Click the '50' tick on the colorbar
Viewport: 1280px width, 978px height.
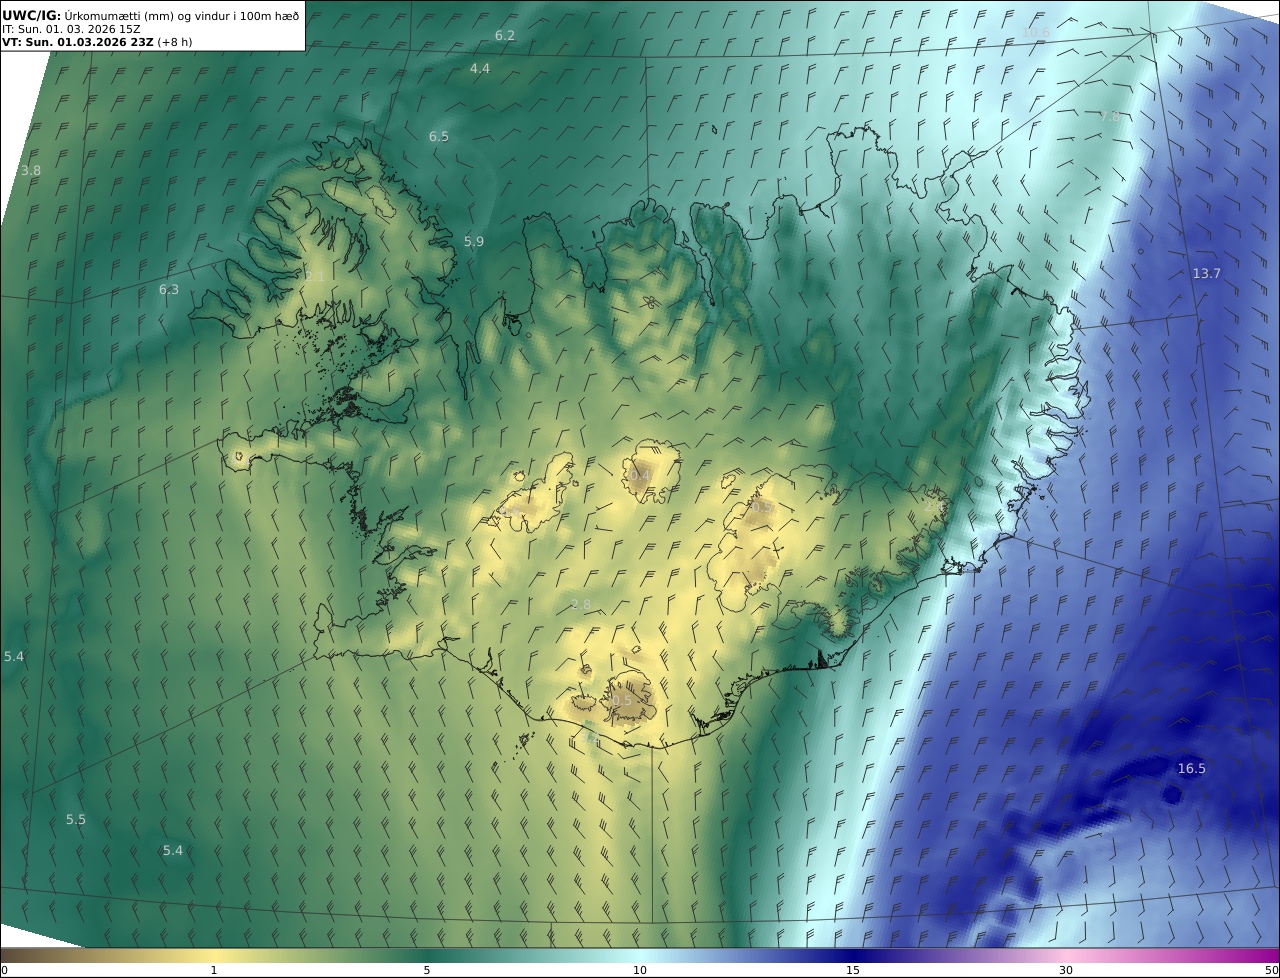tap(1272, 970)
